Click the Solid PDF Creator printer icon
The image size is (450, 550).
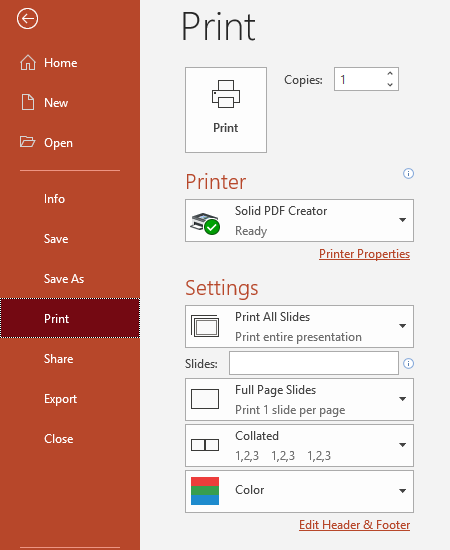(205, 223)
